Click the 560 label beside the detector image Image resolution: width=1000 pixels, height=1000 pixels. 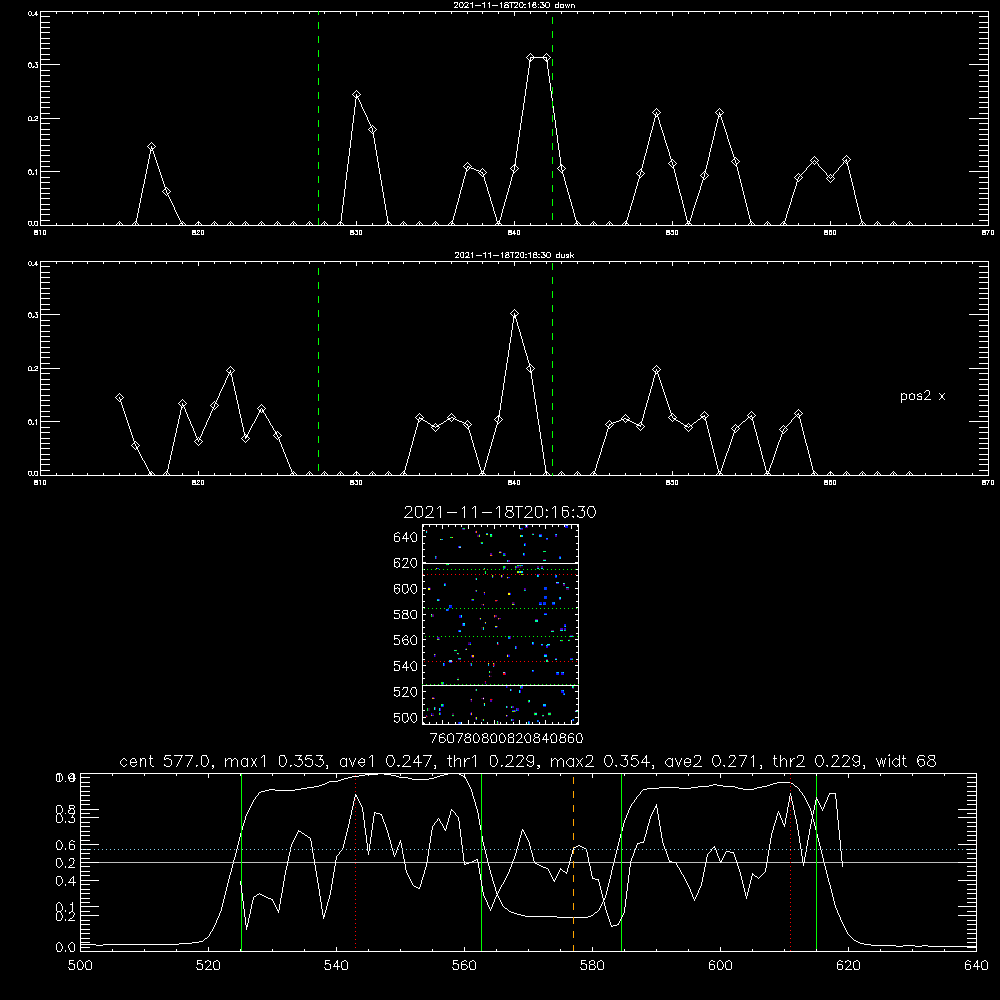pyautogui.click(x=406, y=640)
